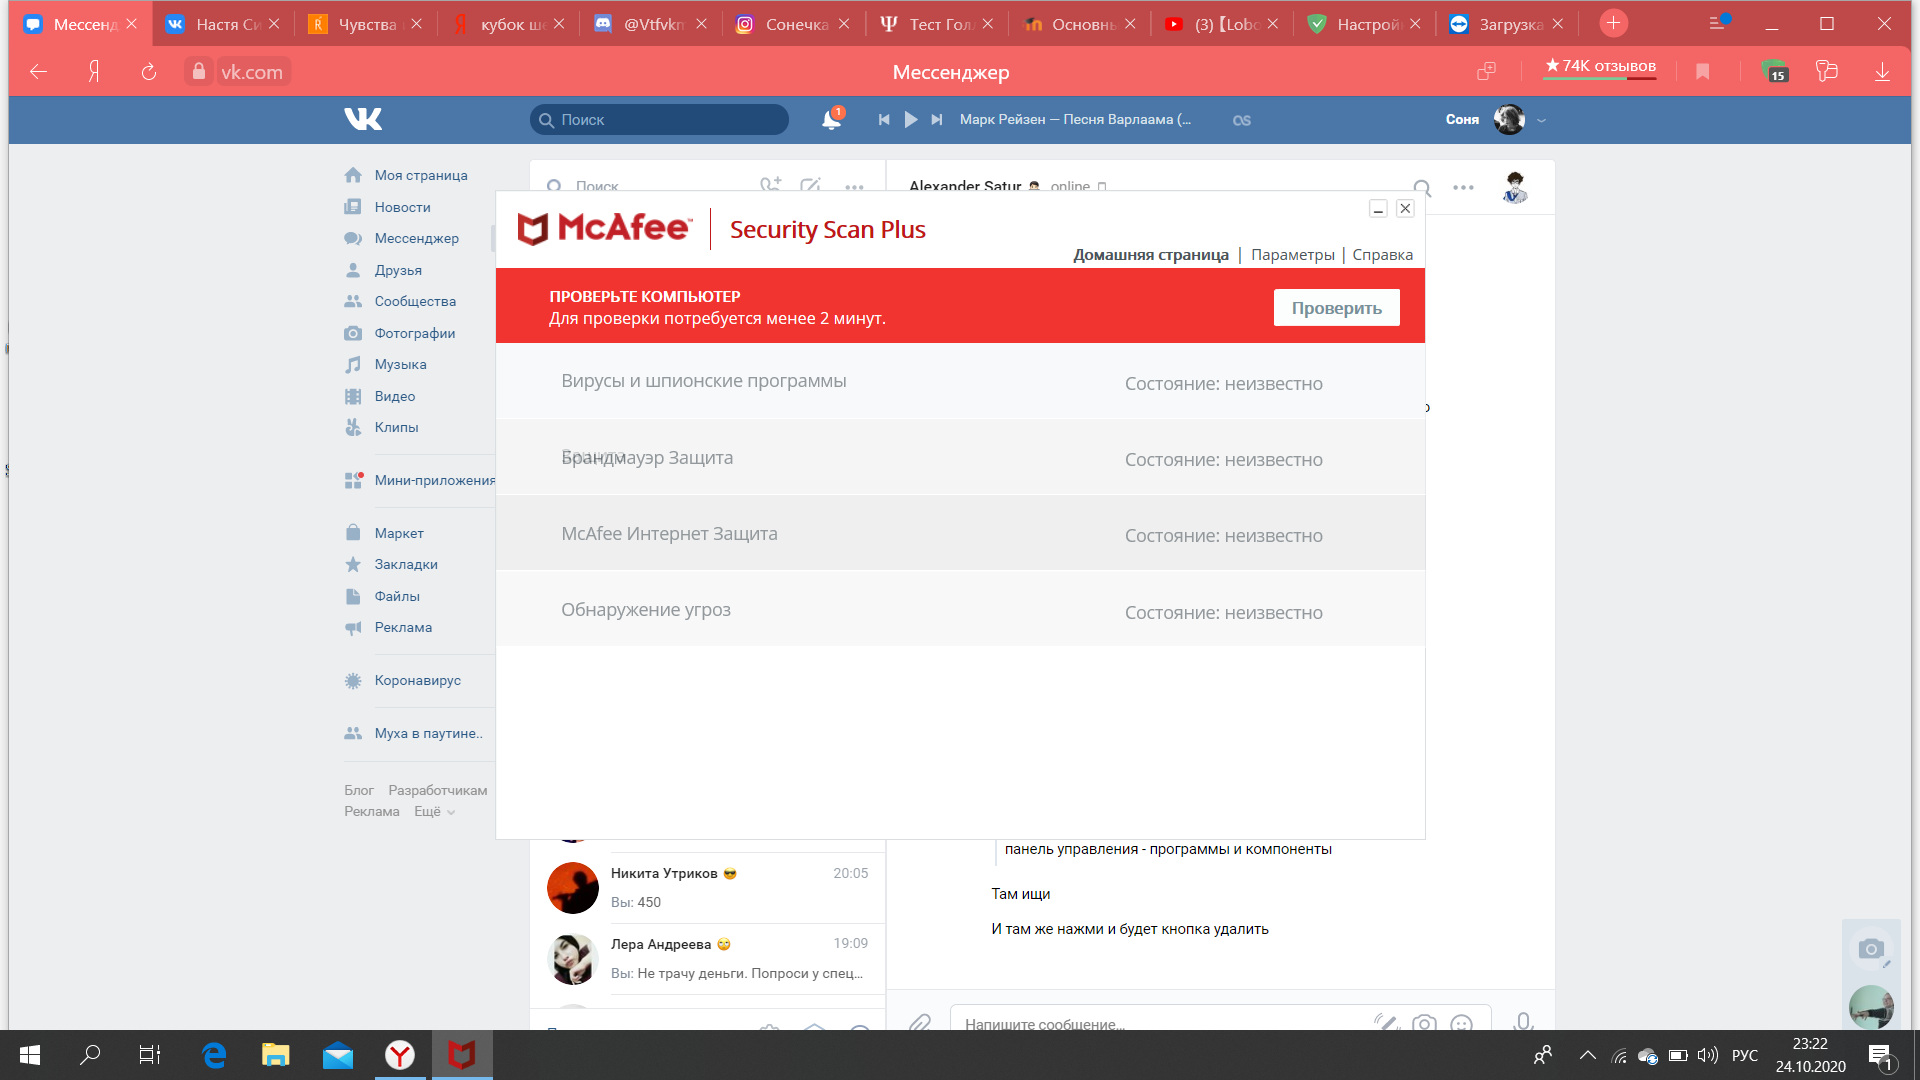Screen dimensions: 1920x1080
Task: Open Mail app from taskbar
Action: click(x=337, y=1055)
